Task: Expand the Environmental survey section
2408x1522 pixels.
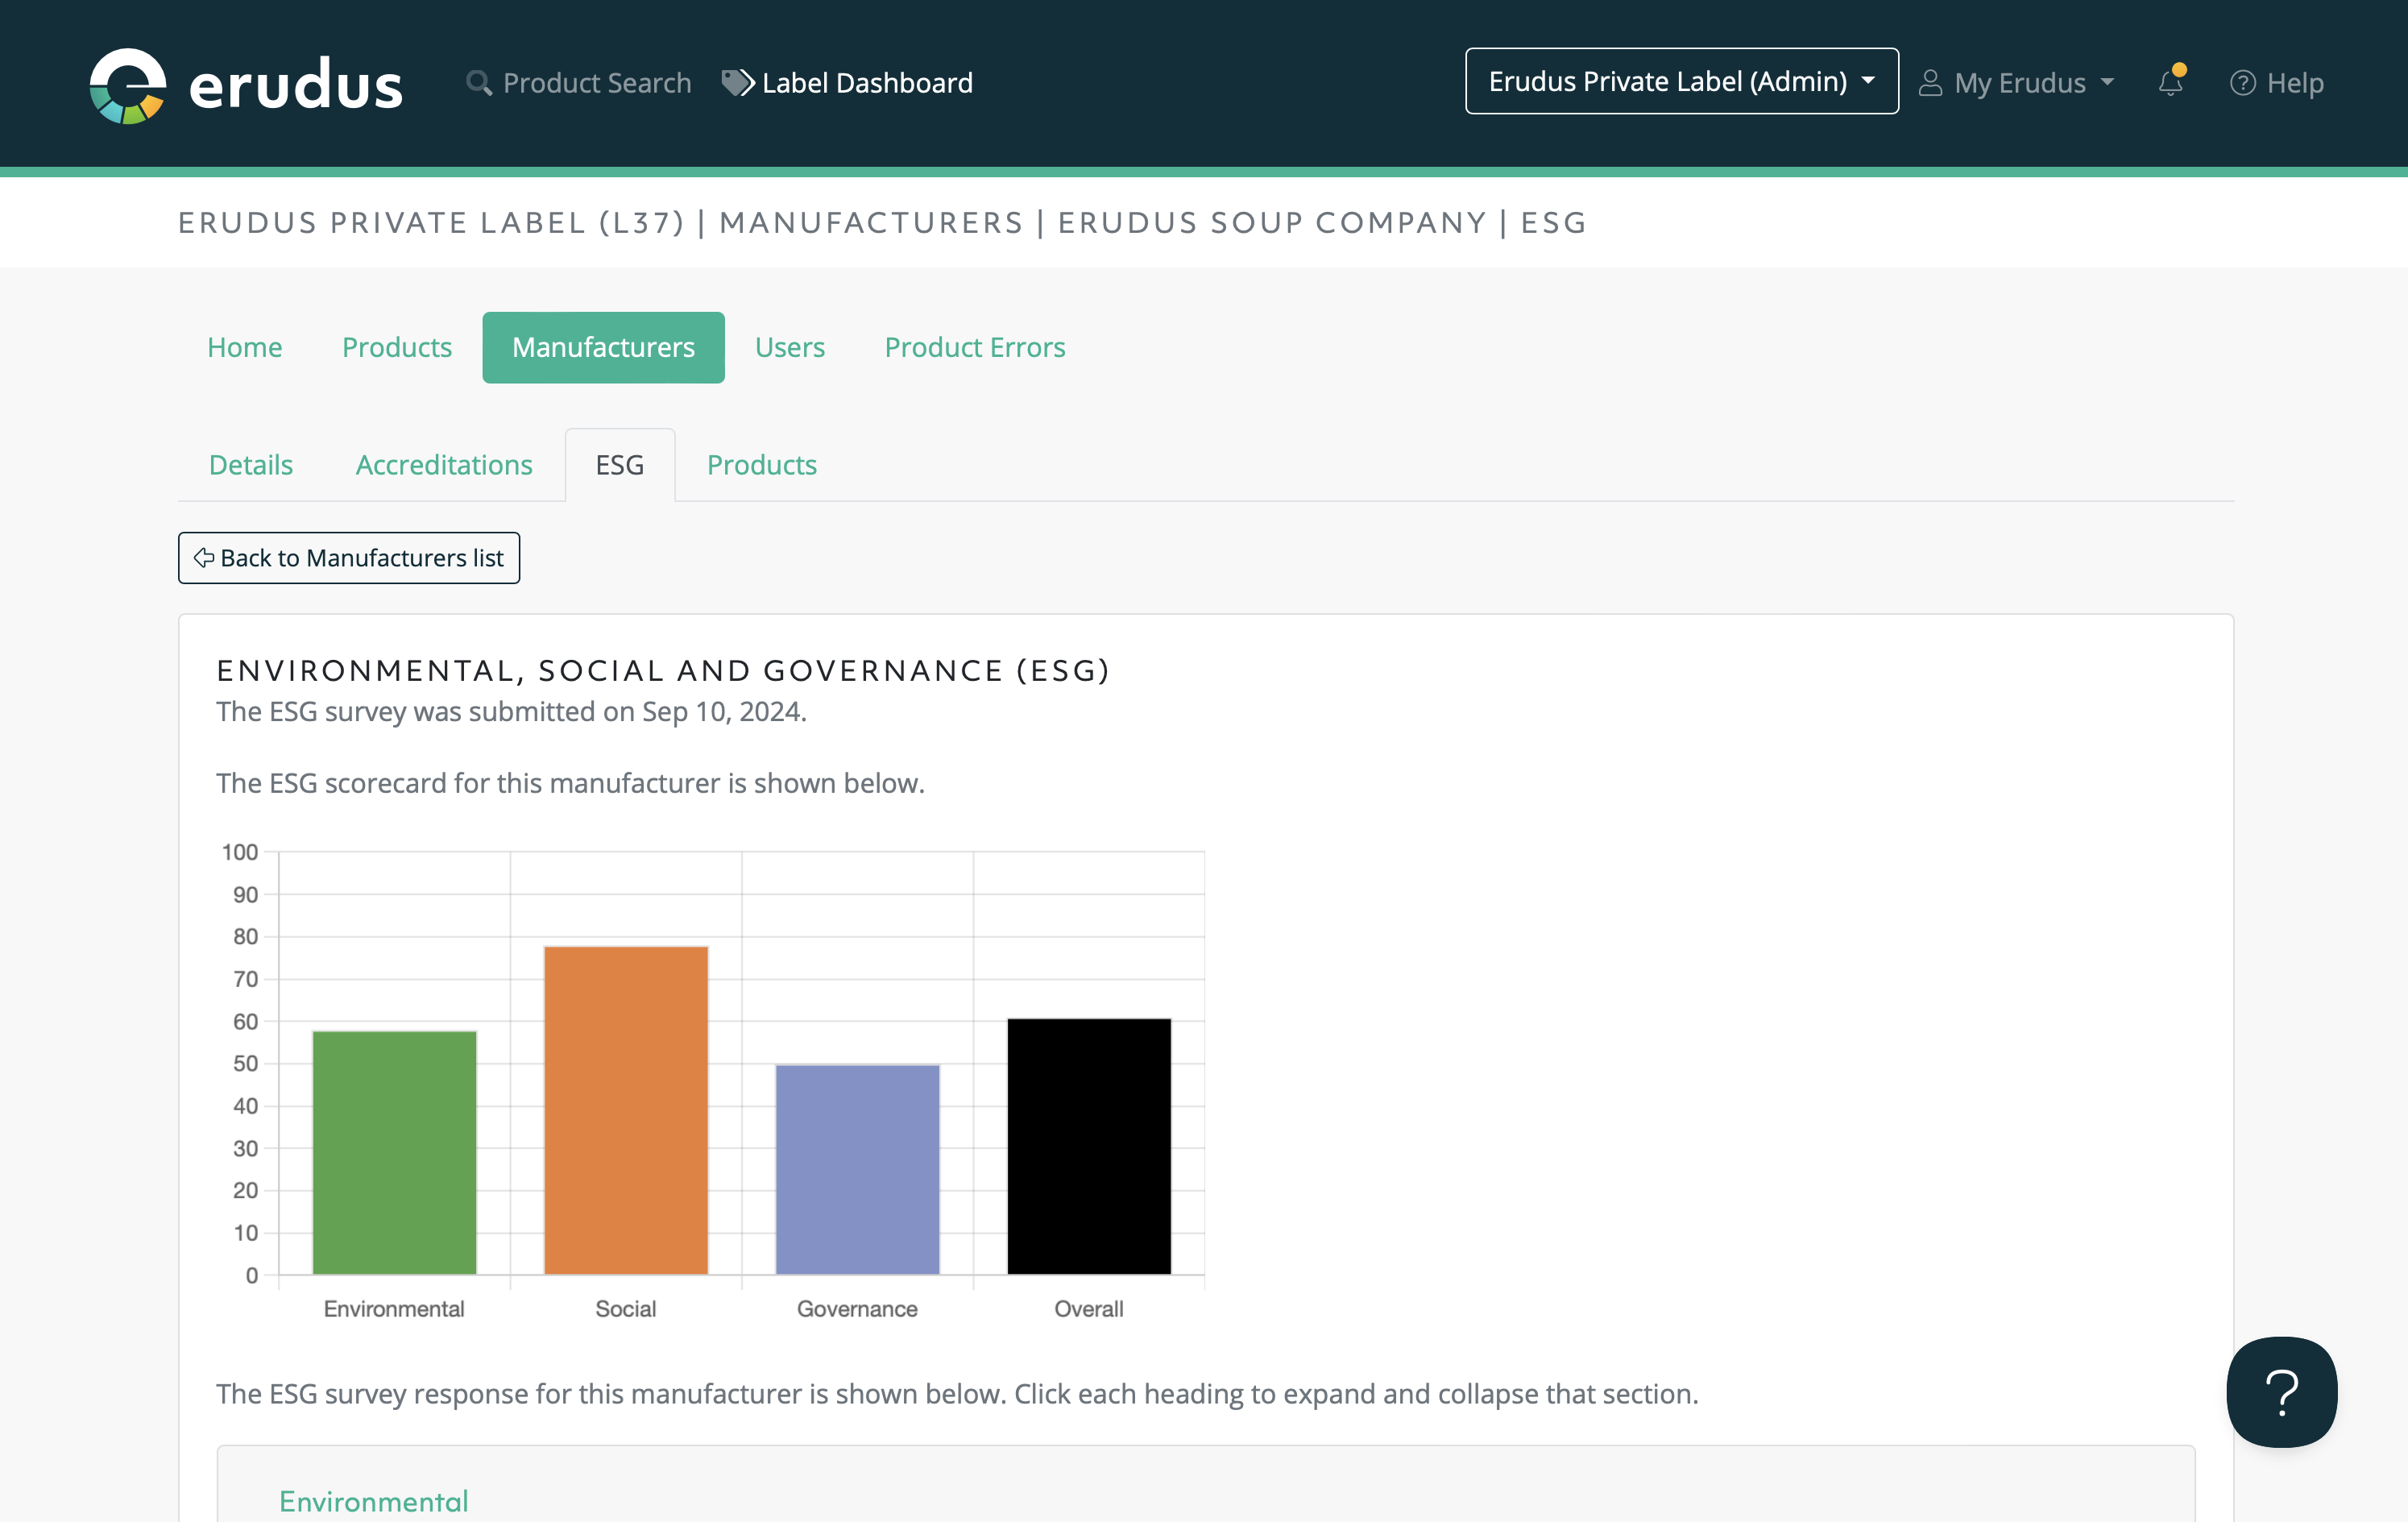Action: coord(373,1500)
